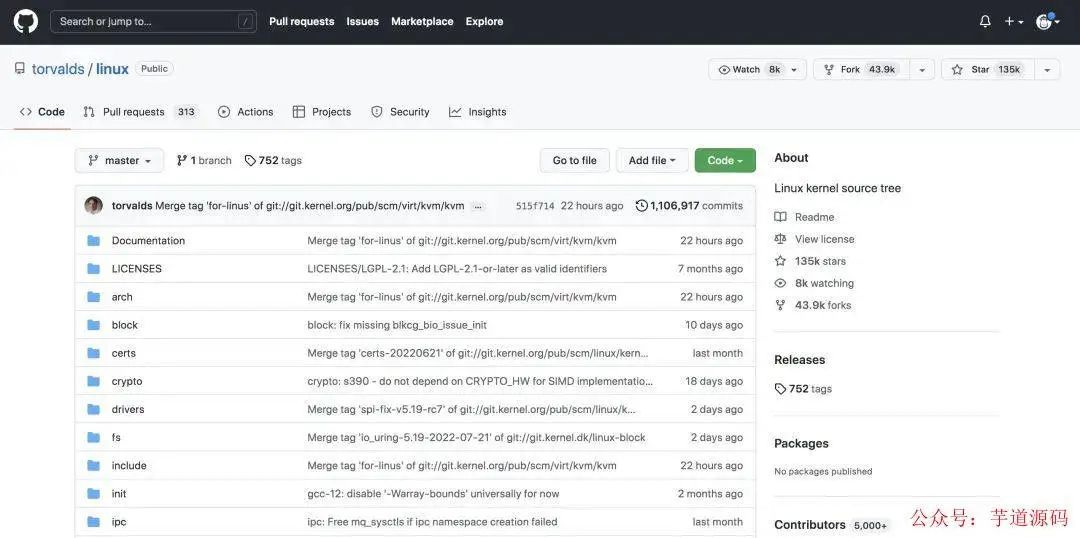Open the Documentation folder icon
The width and height of the screenshot is (1080, 538).
coord(94,240)
